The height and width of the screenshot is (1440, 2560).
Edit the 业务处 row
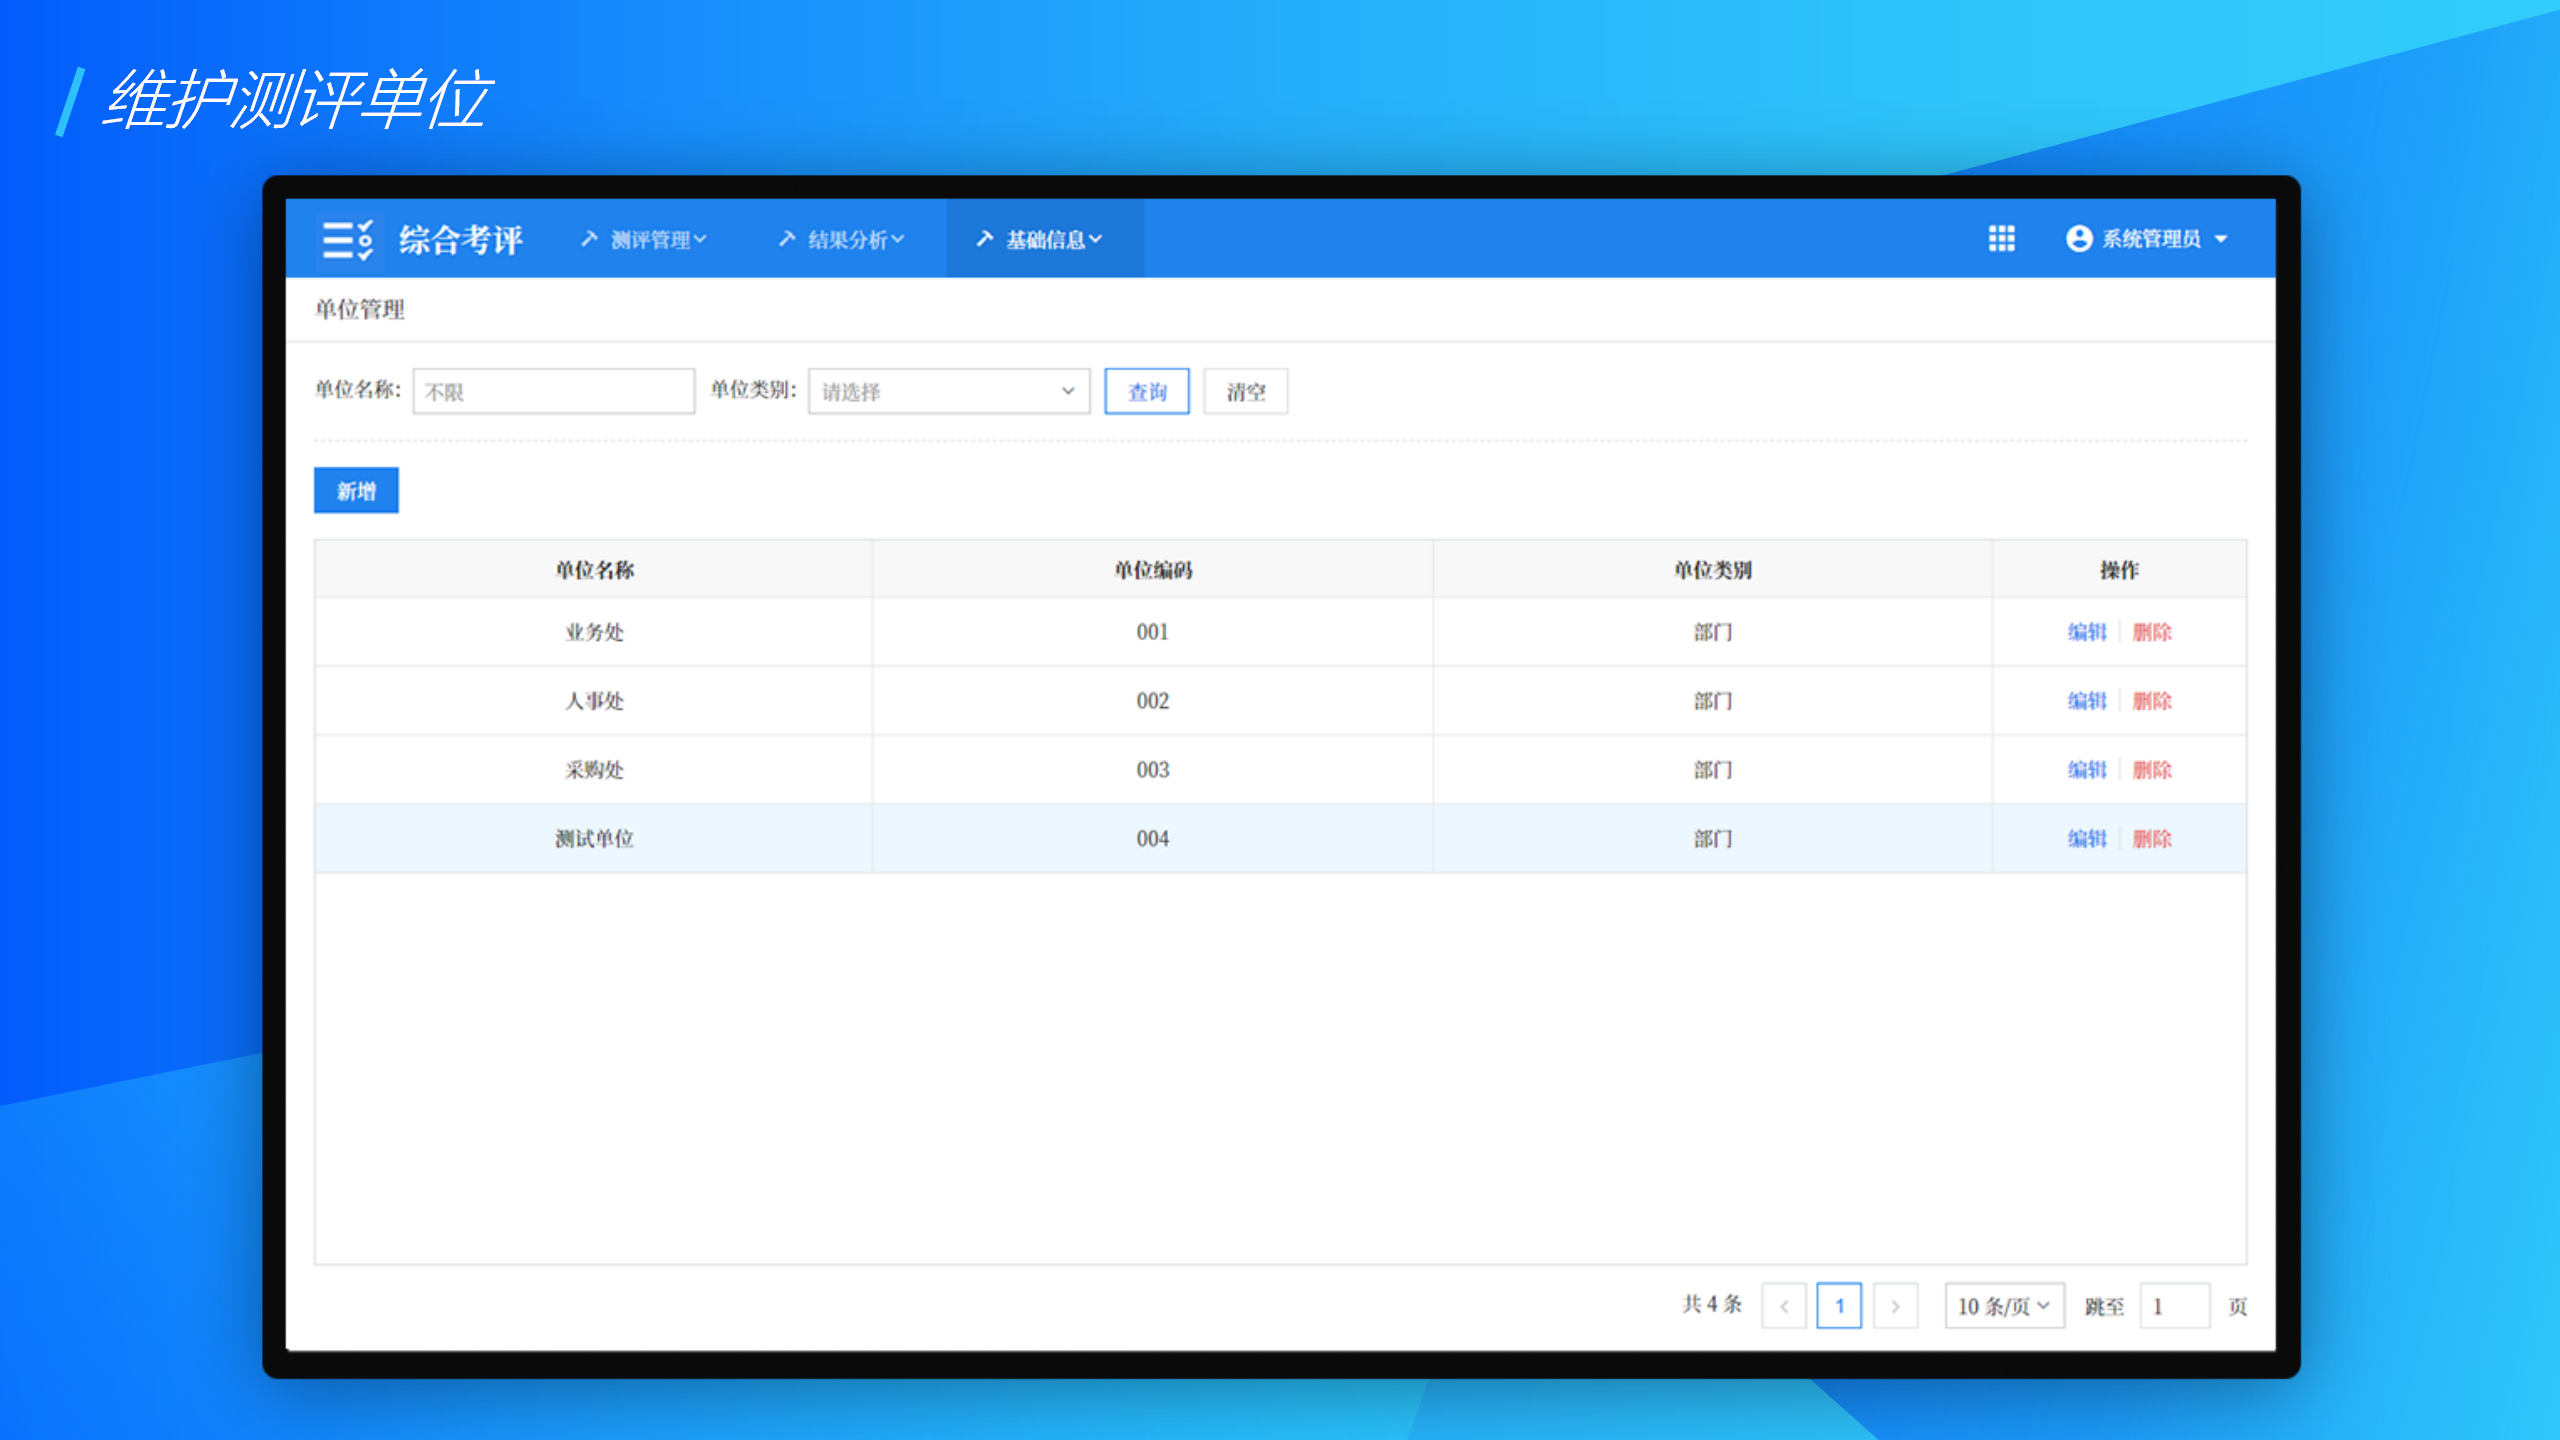pyautogui.click(x=2086, y=632)
